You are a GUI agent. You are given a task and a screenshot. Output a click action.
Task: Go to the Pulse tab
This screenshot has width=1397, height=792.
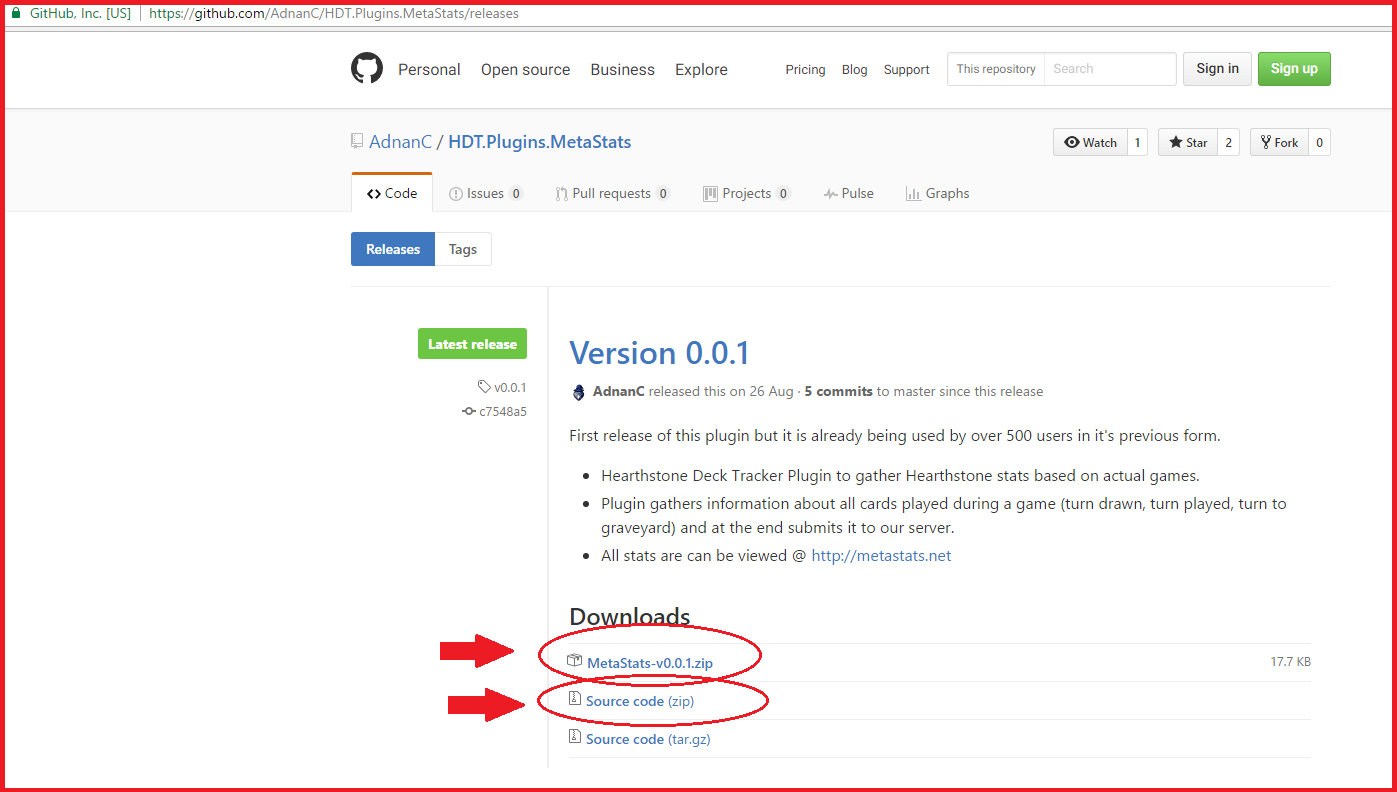pyautogui.click(x=849, y=193)
